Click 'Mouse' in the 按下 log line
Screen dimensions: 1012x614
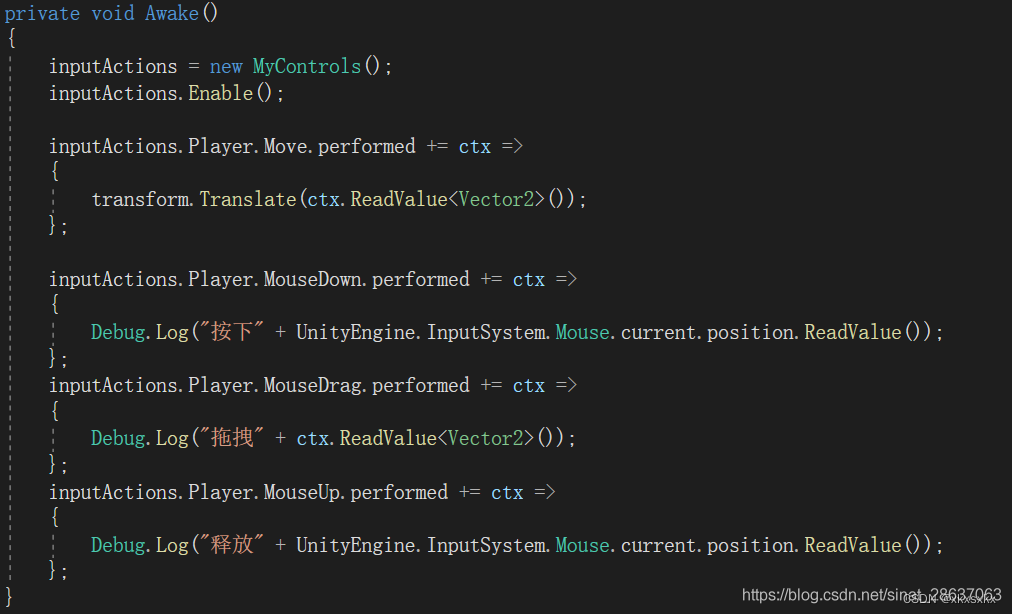tap(582, 333)
